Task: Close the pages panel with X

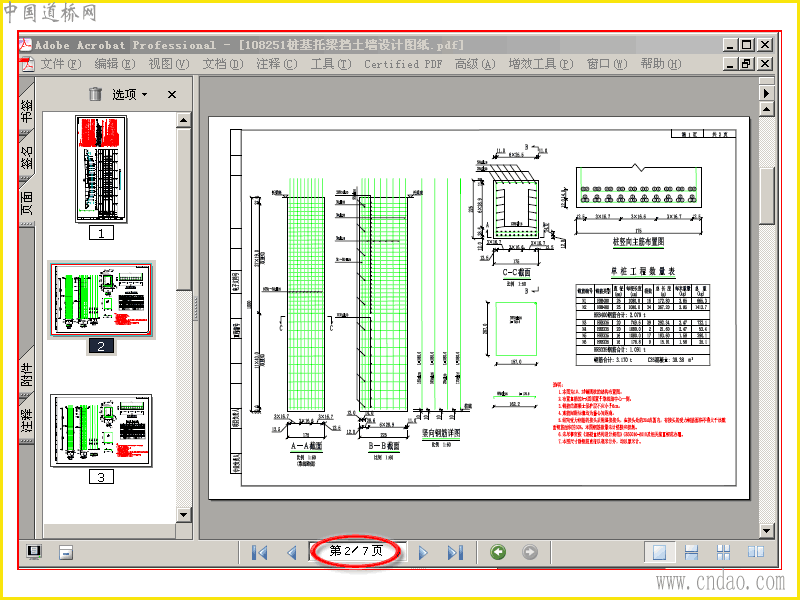Action: pyautogui.click(x=172, y=94)
